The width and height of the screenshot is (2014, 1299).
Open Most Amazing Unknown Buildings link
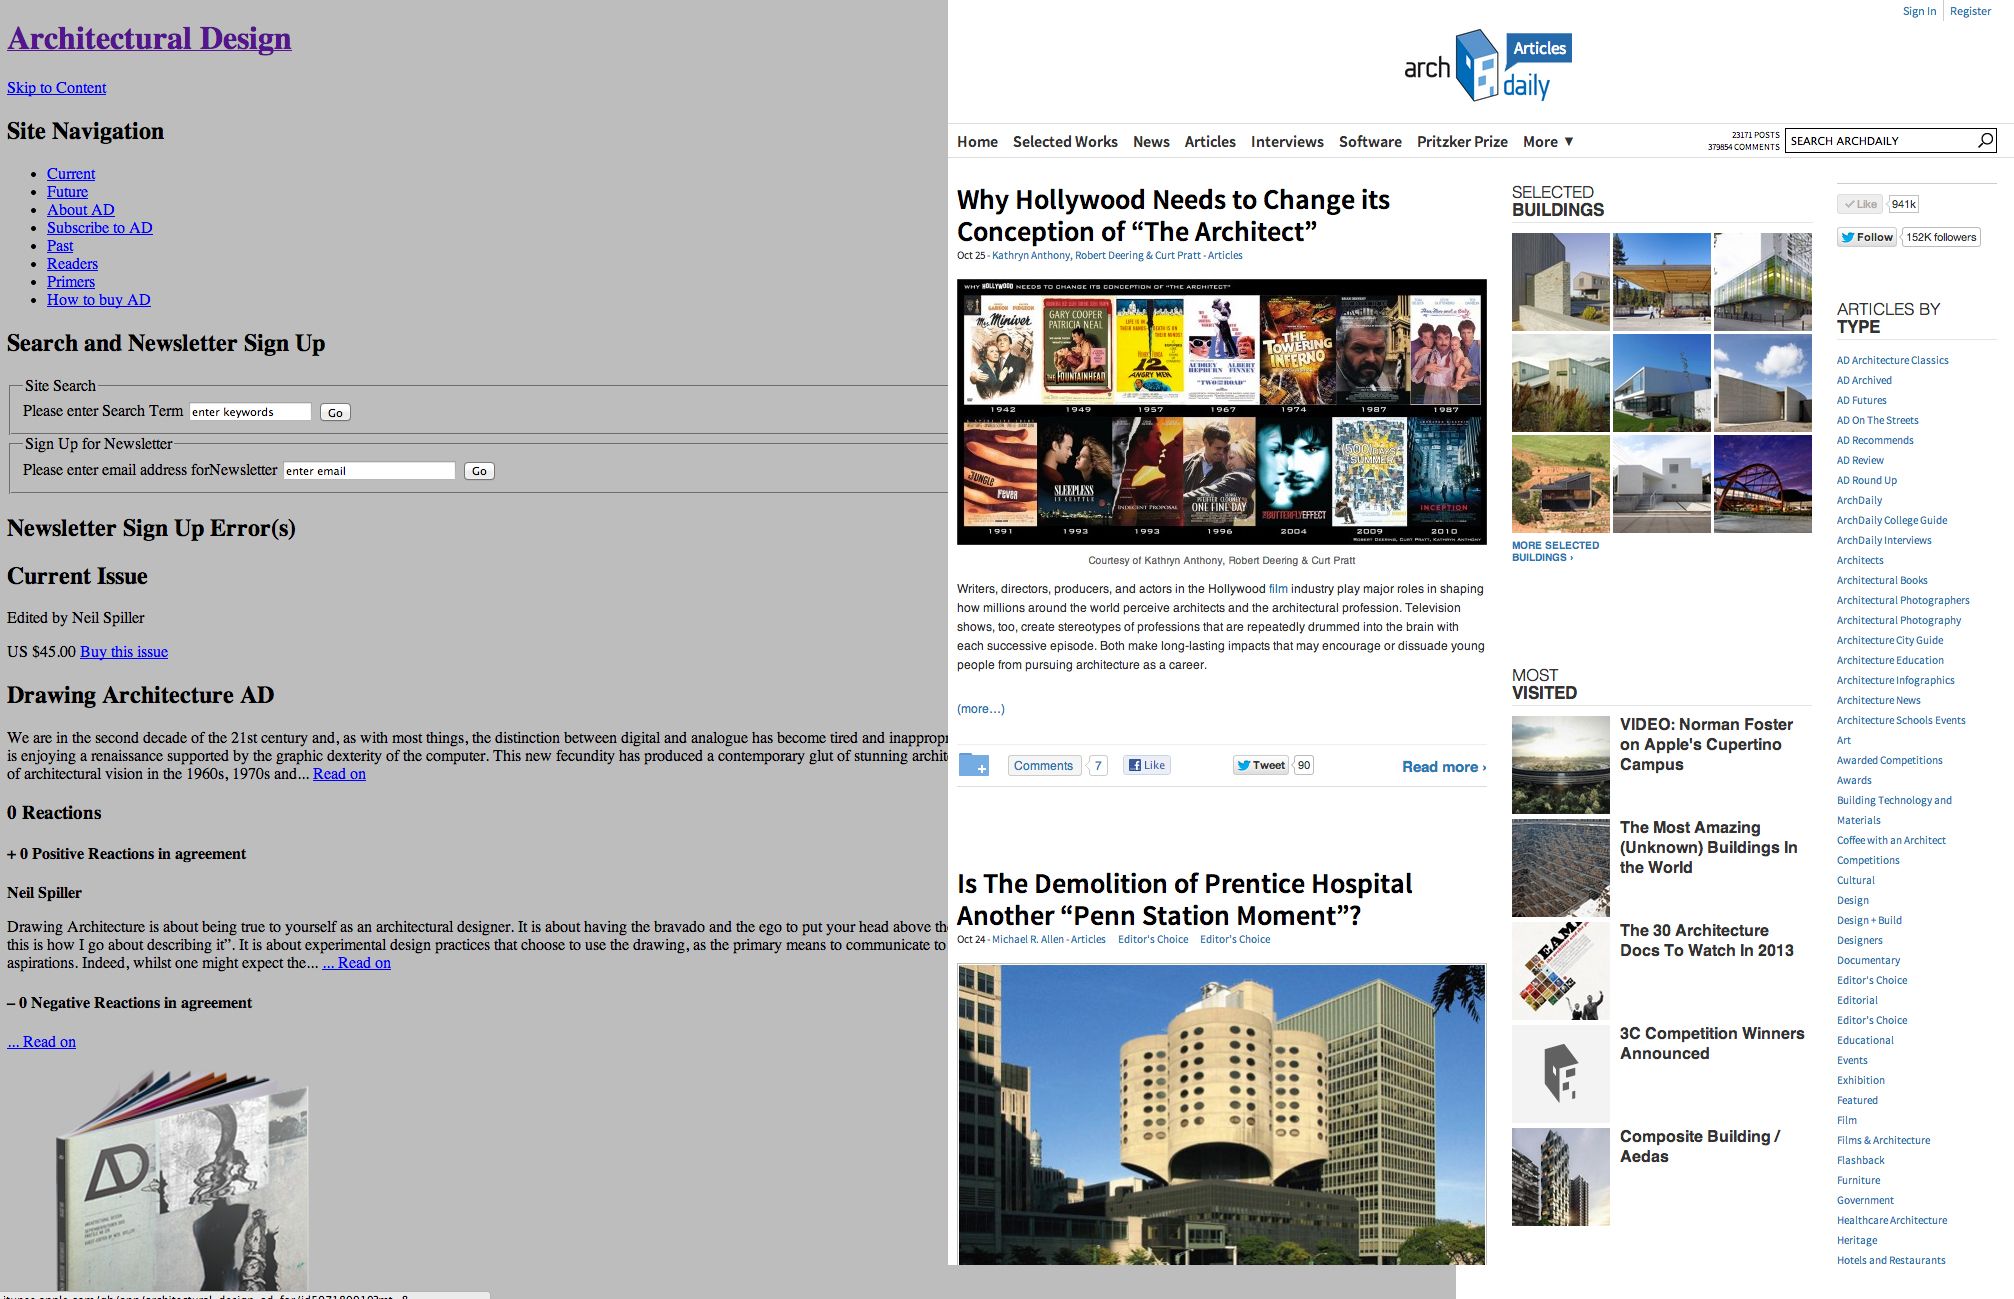[x=1708, y=847]
